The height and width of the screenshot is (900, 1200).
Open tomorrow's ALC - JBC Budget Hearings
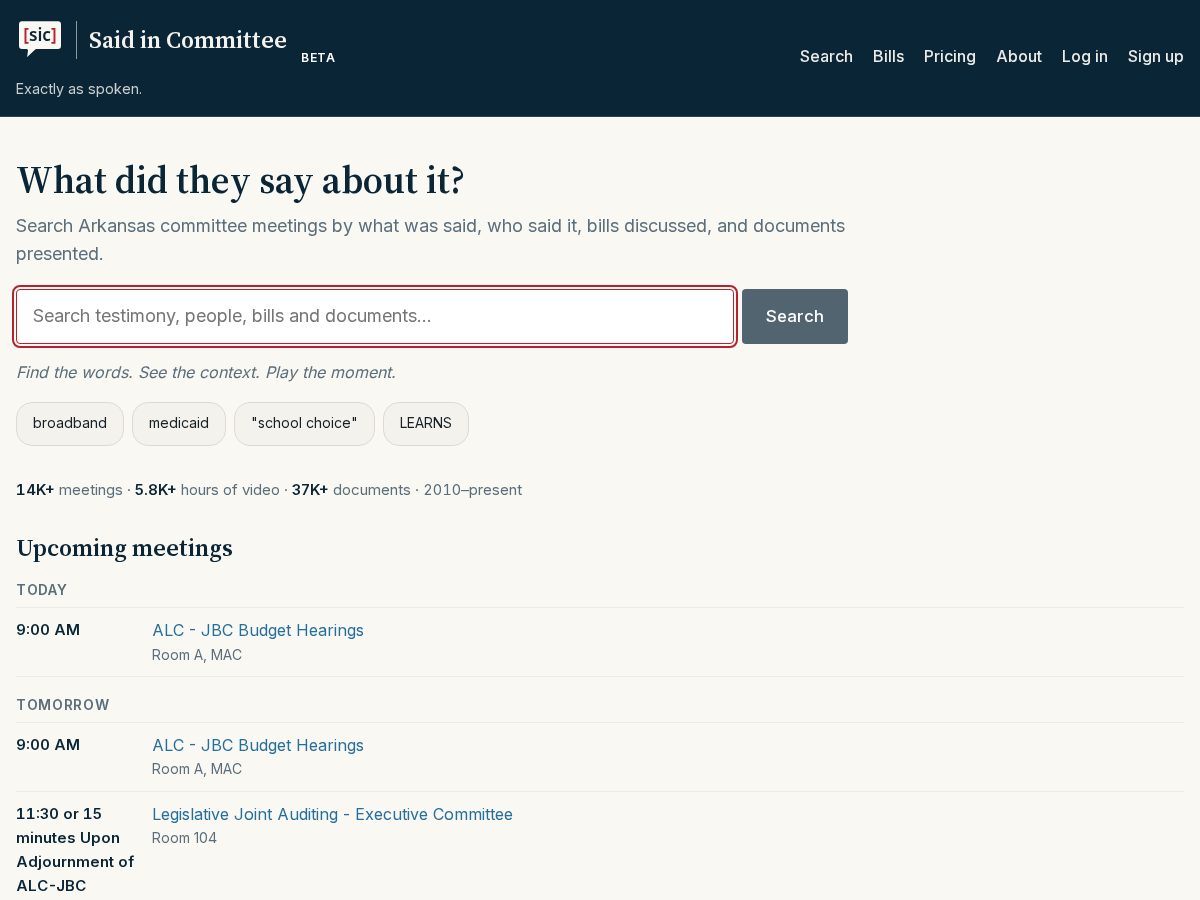(x=258, y=745)
